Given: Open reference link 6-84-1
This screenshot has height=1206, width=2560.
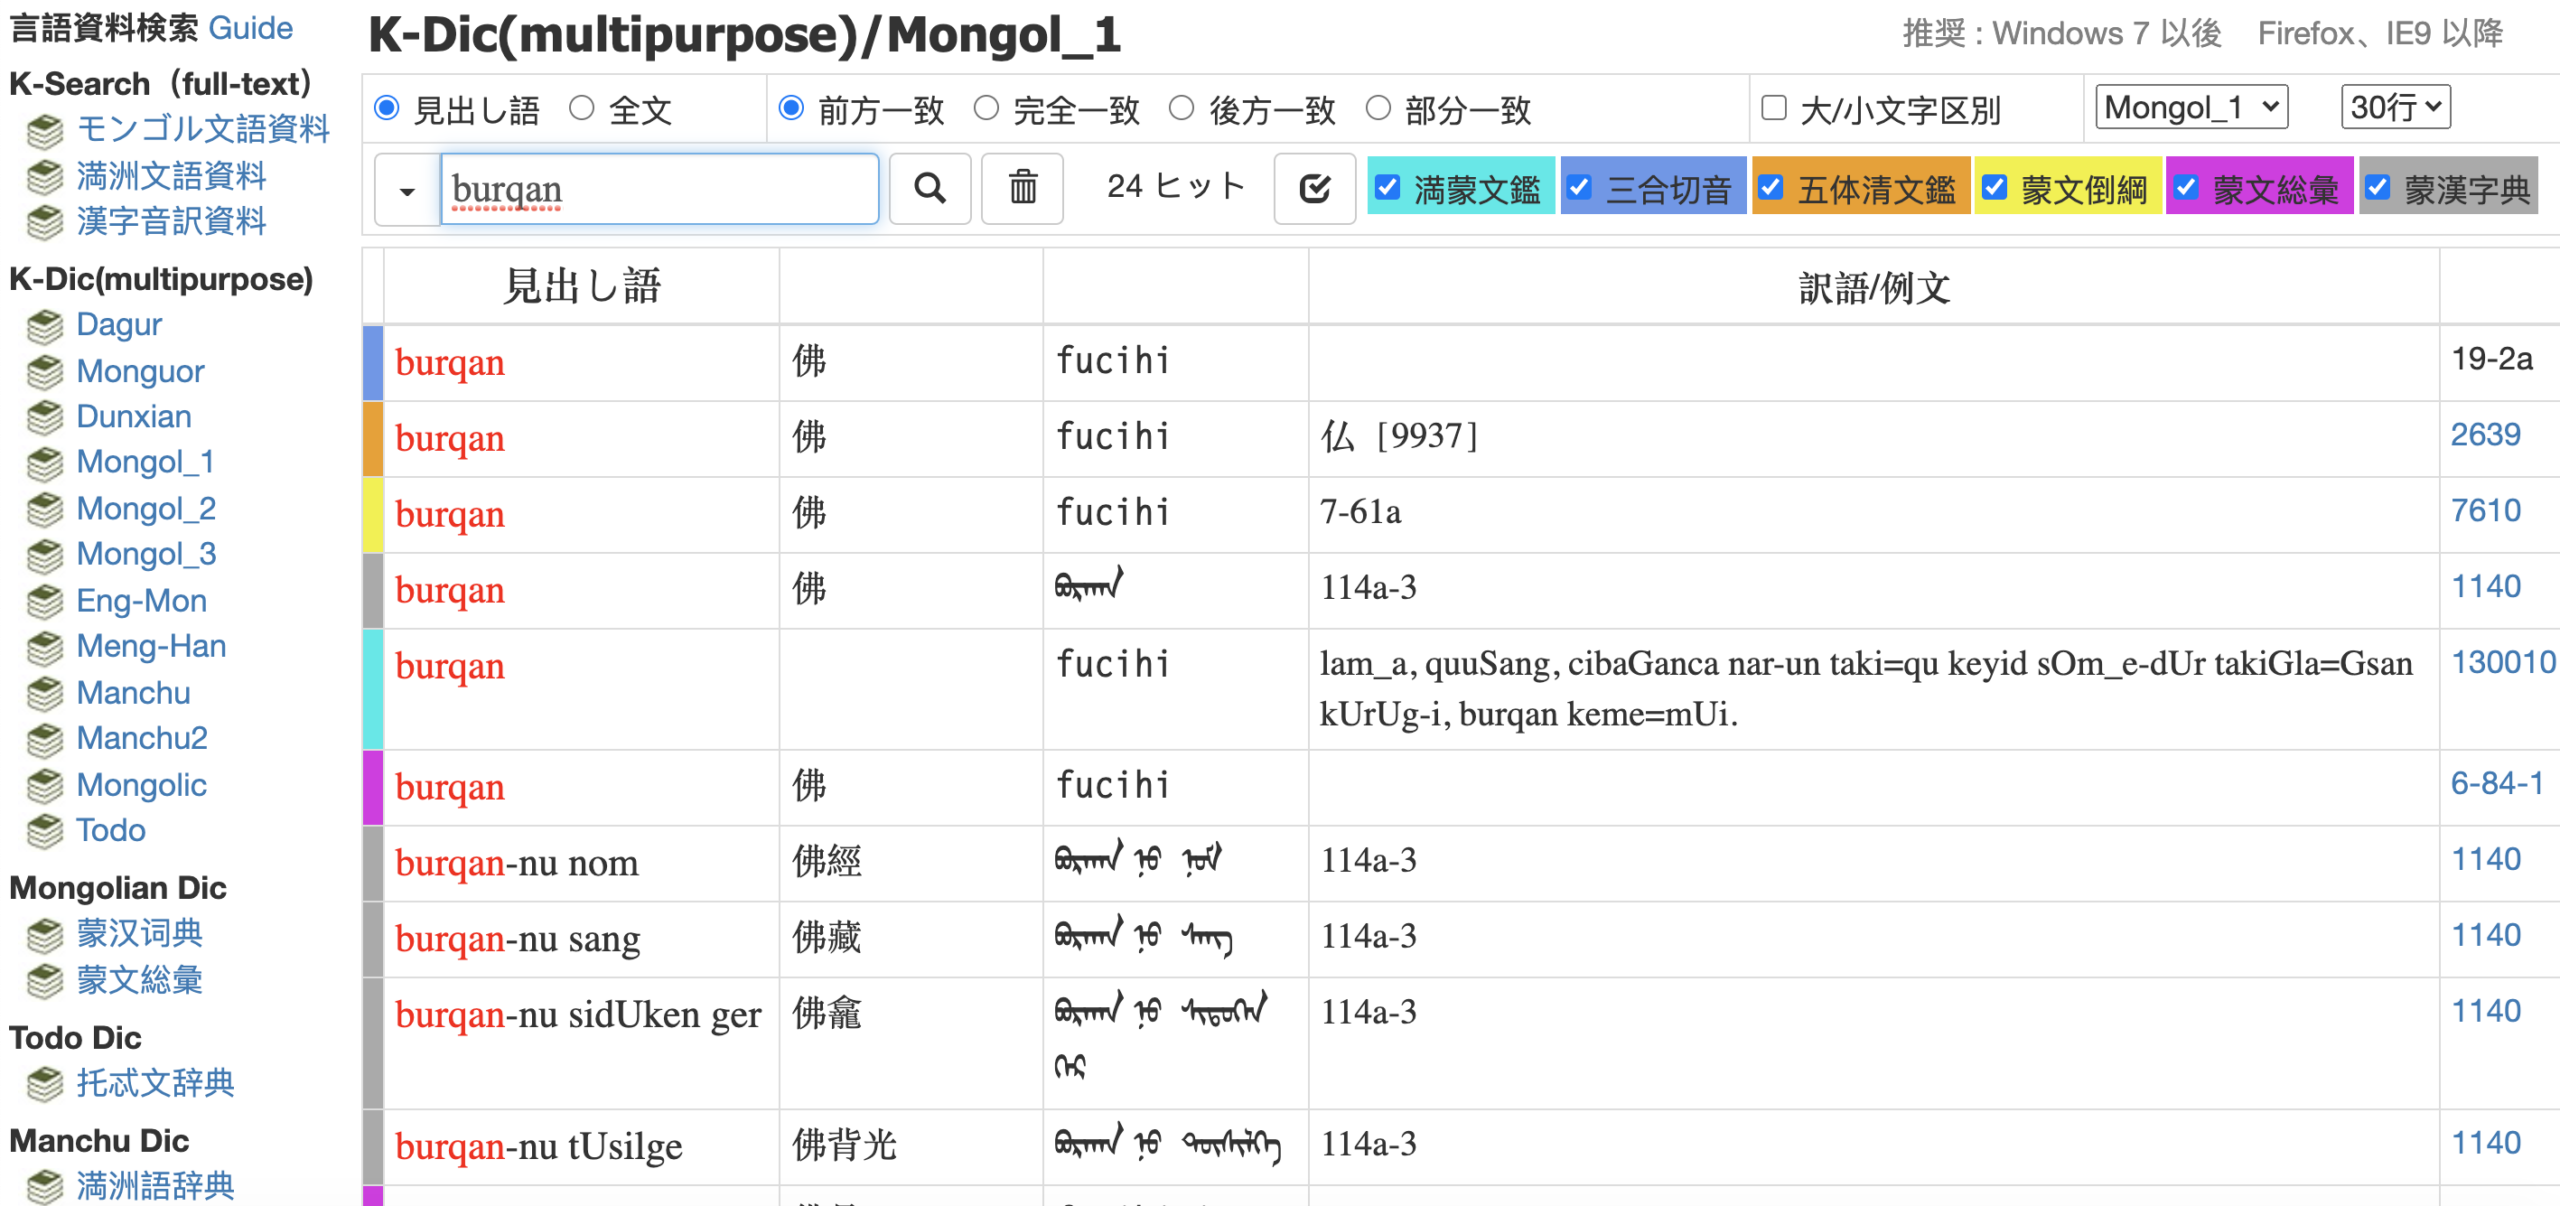Looking at the screenshot, I should 2496,784.
